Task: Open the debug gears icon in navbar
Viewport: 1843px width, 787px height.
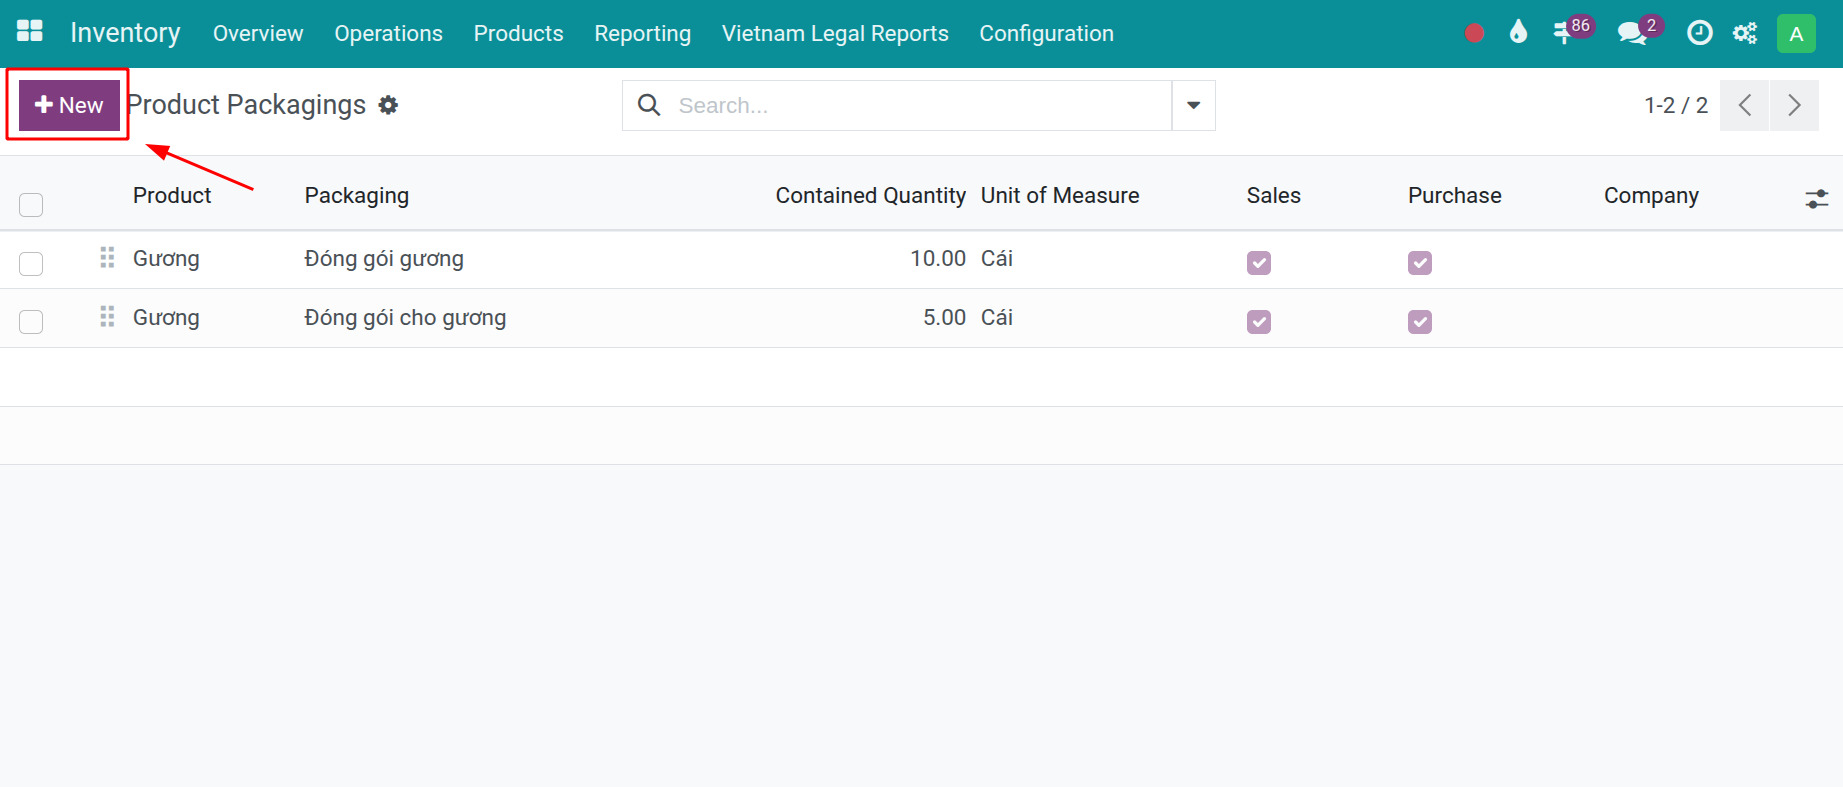Action: 1745,33
